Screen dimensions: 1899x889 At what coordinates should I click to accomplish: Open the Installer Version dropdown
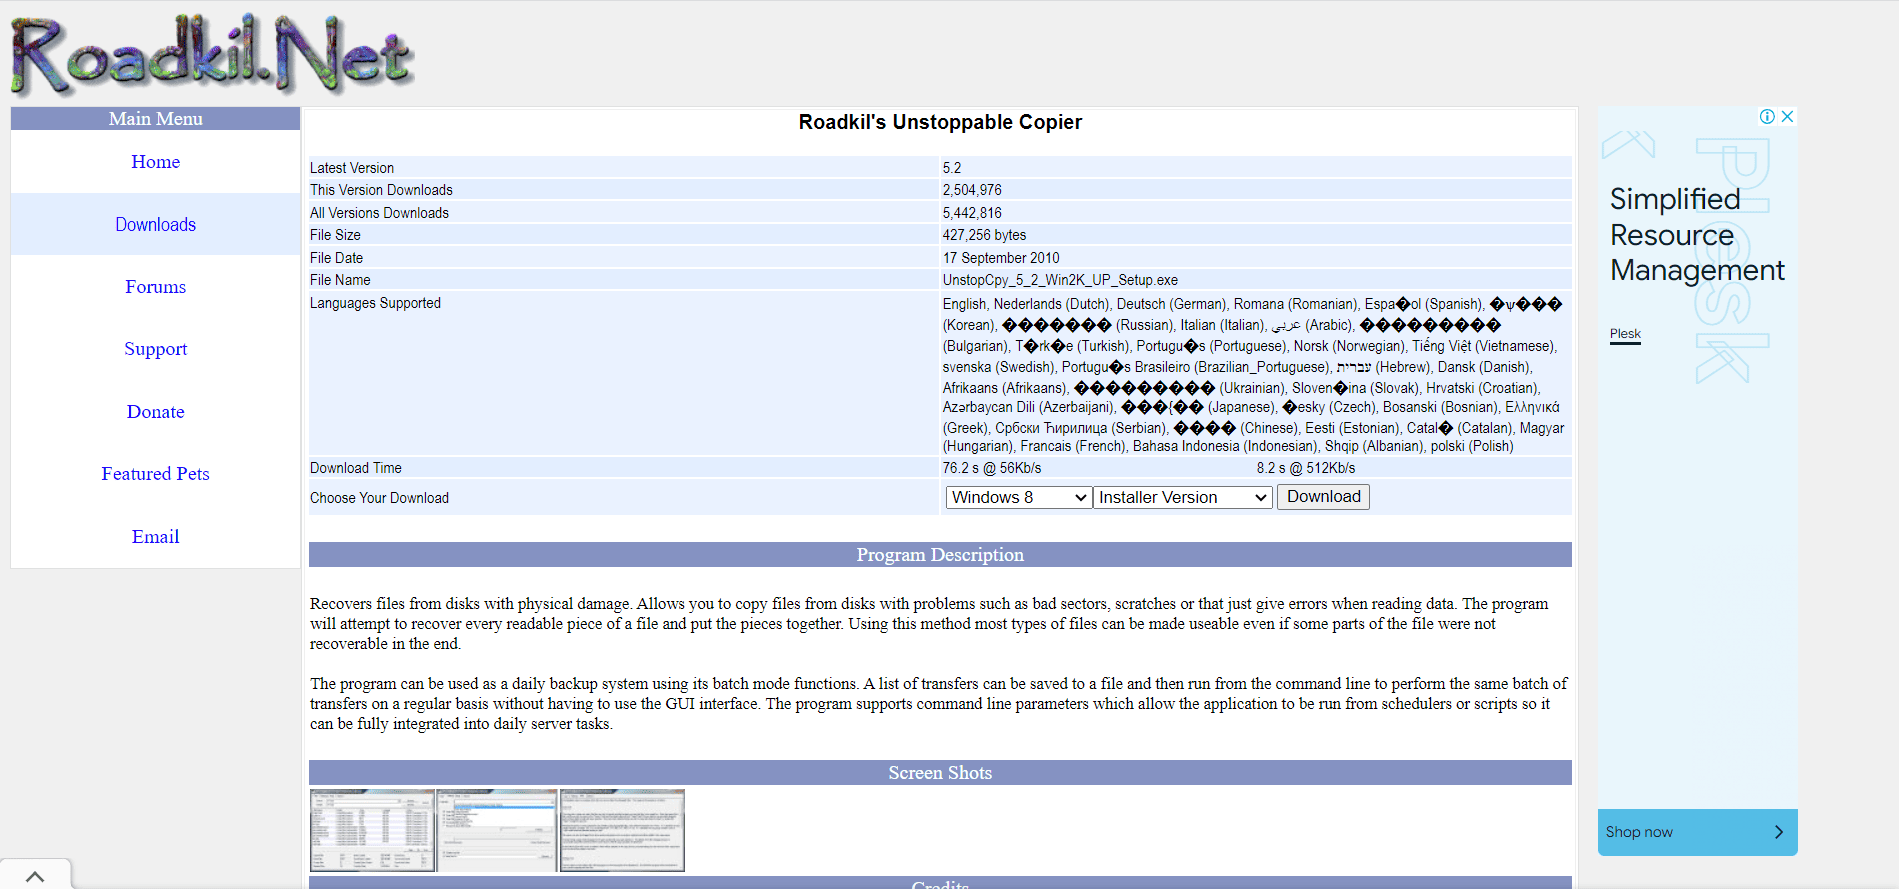1183,497
